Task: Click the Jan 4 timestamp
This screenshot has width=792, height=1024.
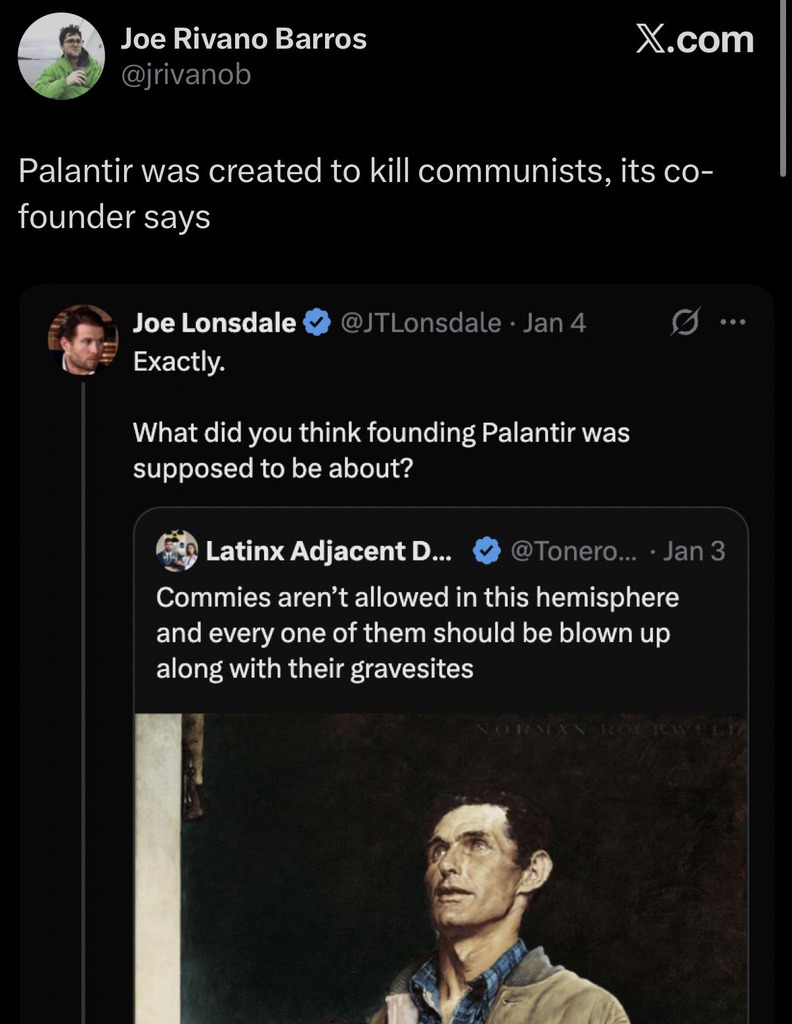Action: pyautogui.click(x=555, y=323)
